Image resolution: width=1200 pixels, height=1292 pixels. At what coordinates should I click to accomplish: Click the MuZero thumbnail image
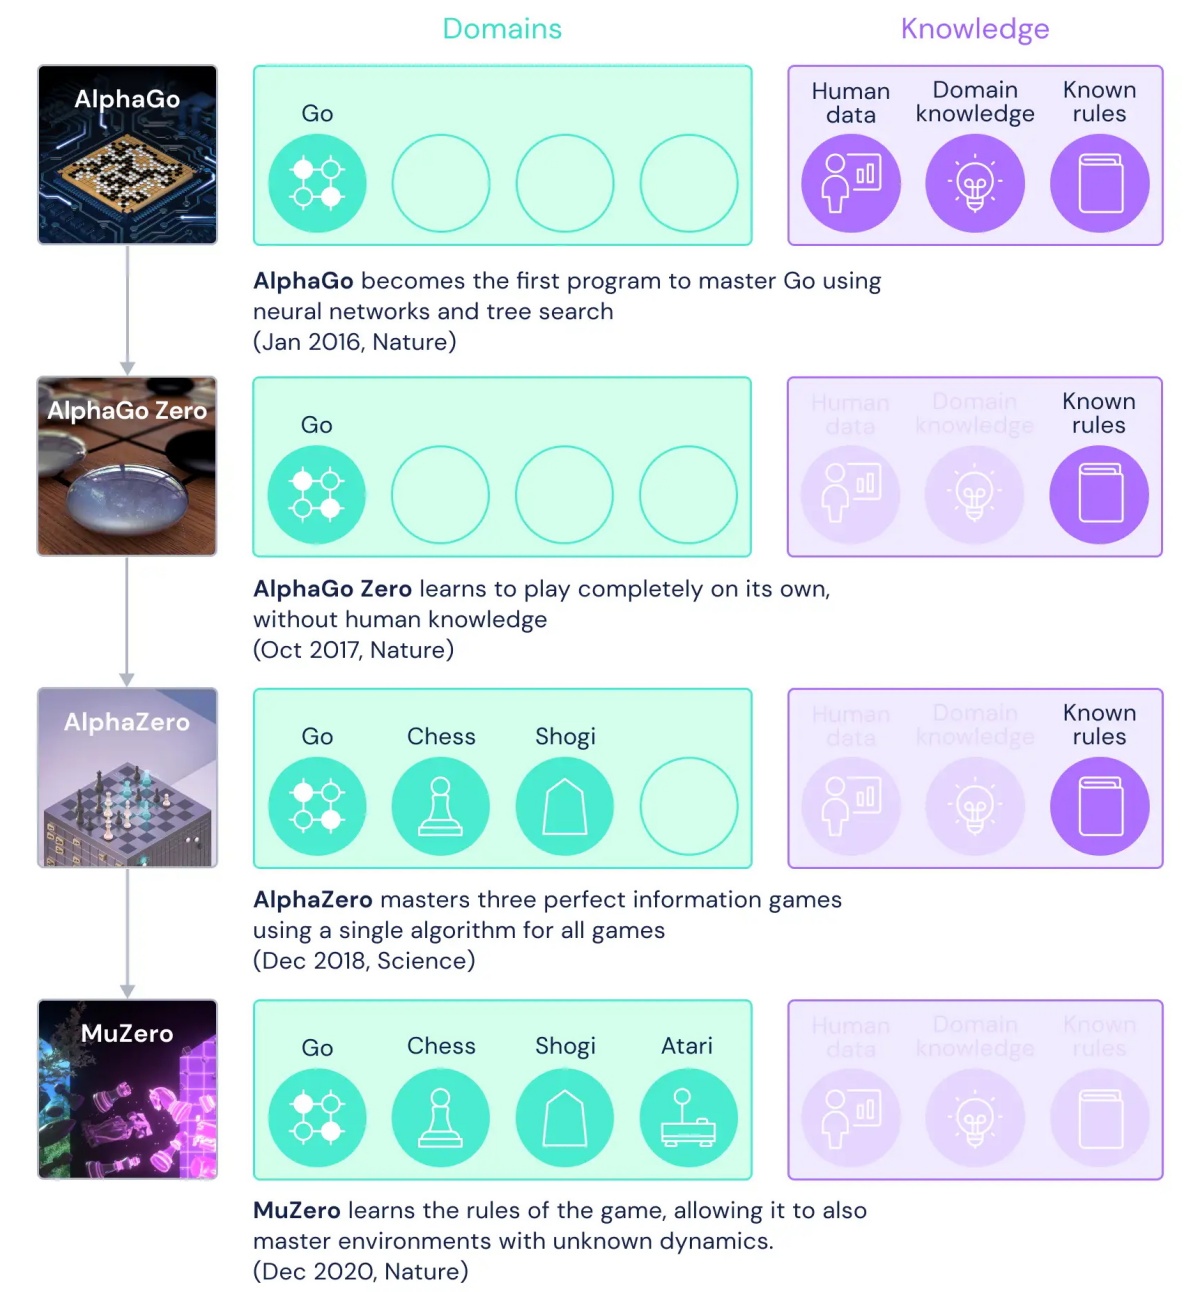(127, 1089)
